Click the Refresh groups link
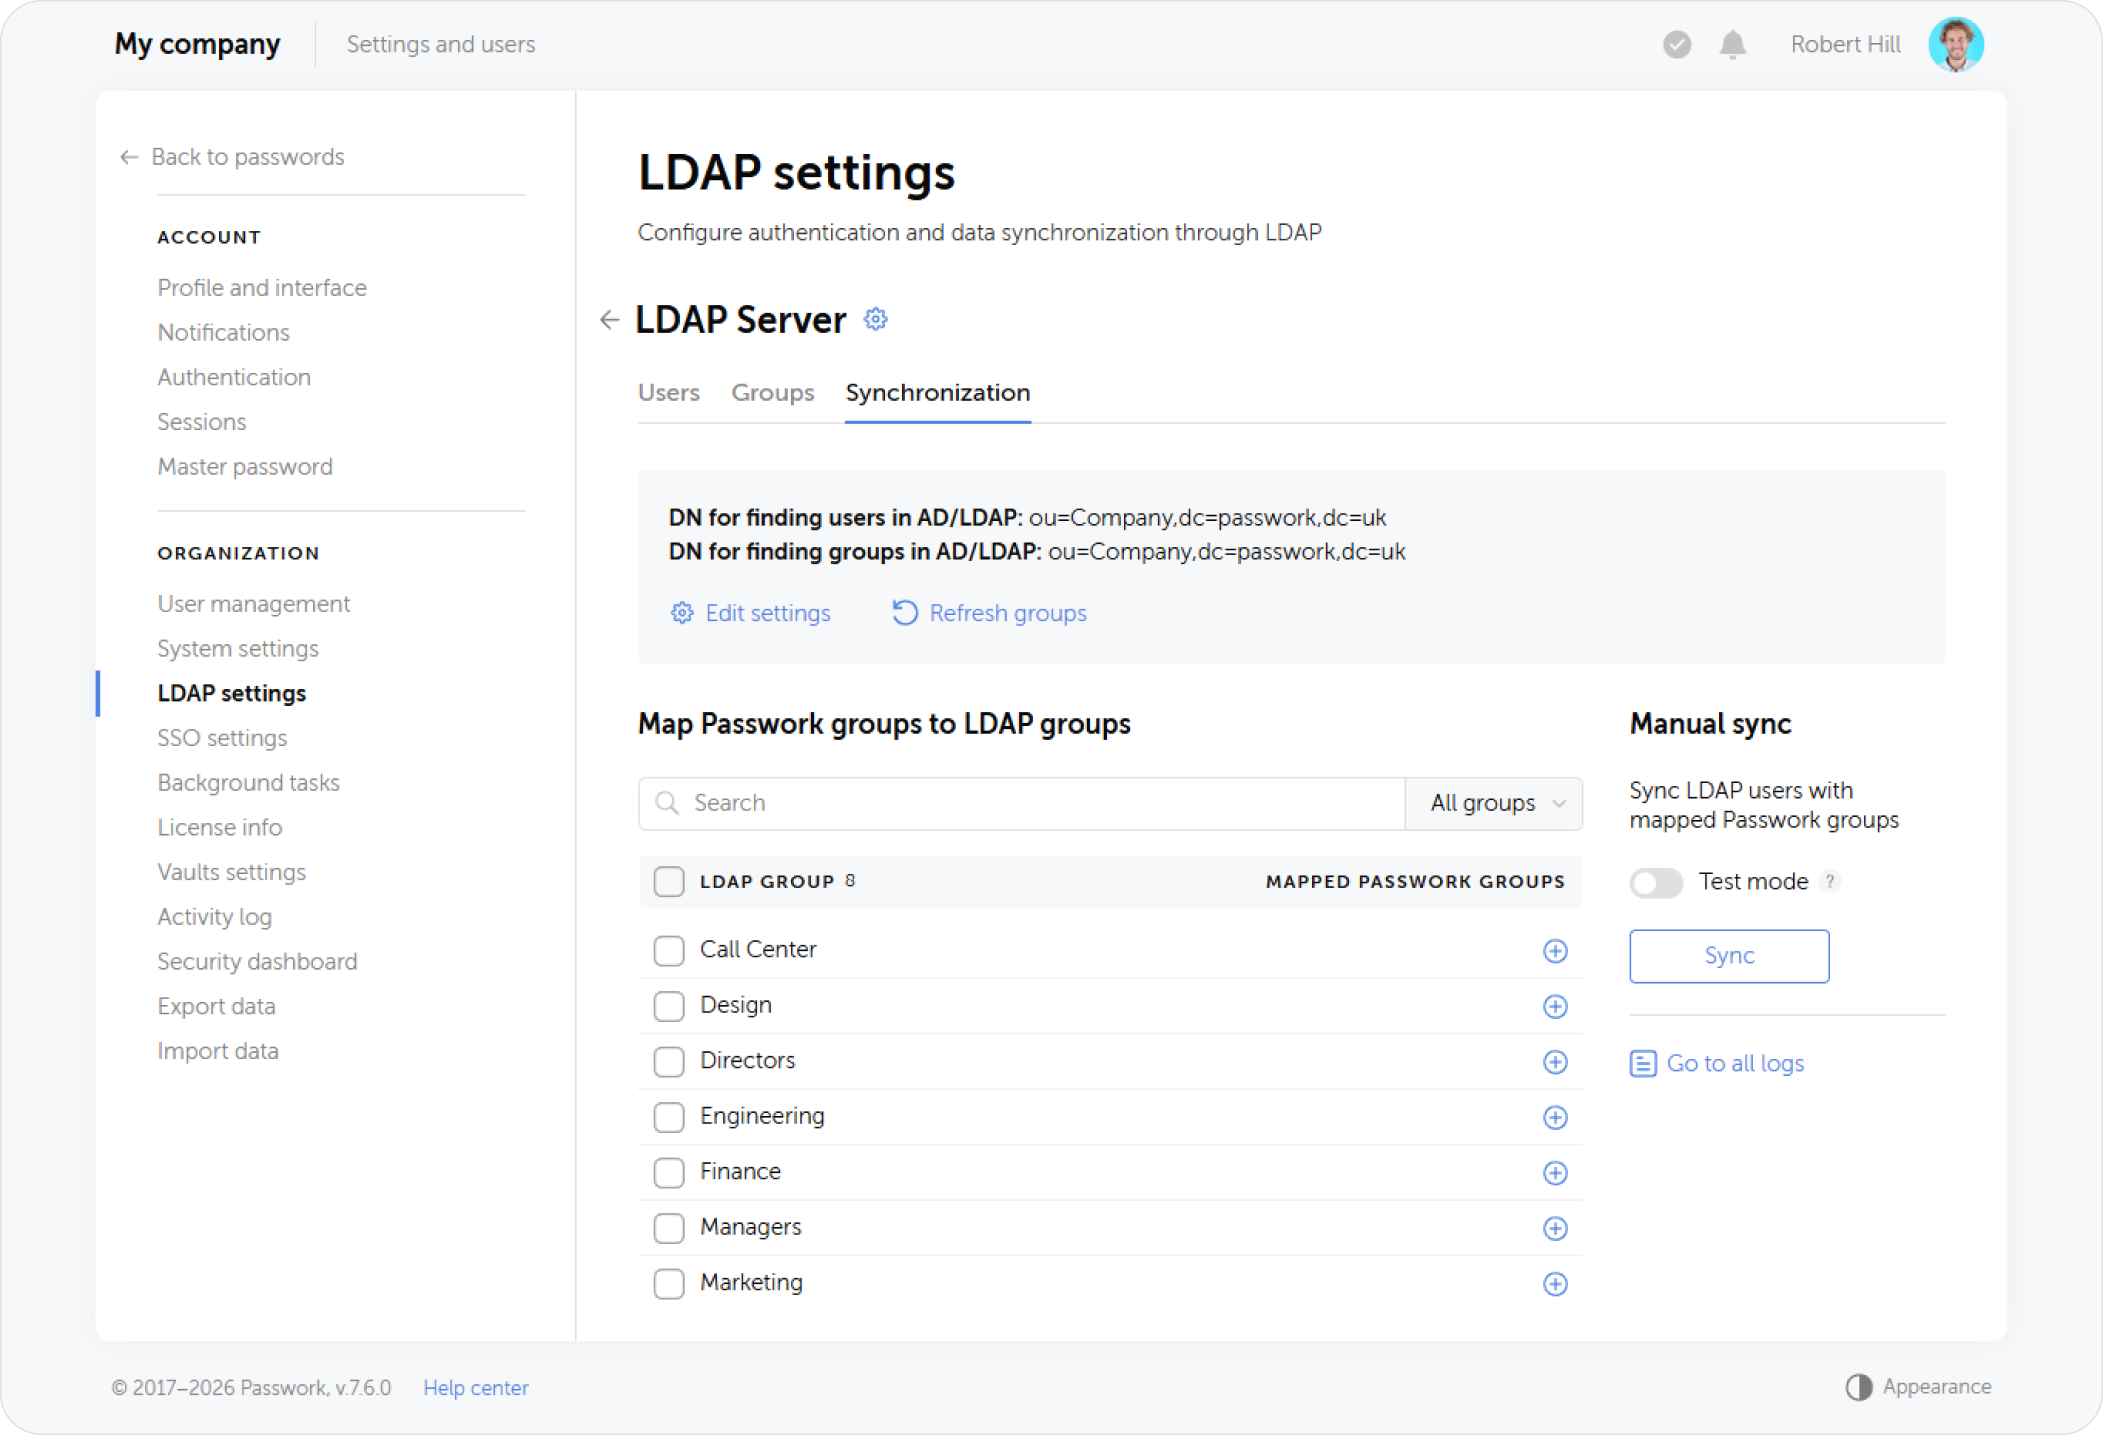This screenshot has height=1435, width=2103. tap(989, 613)
